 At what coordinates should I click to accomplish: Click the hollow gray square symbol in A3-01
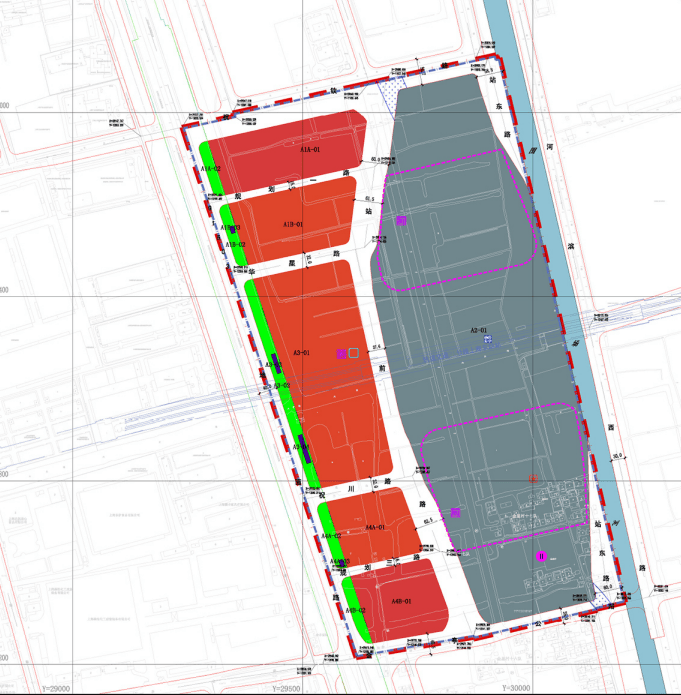tap(352, 352)
